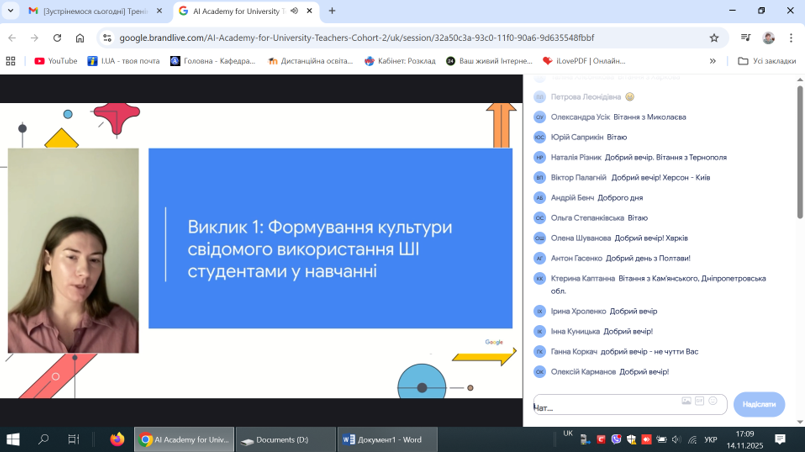Open the Chrome media control icon
The image size is (805, 452).
(745, 38)
